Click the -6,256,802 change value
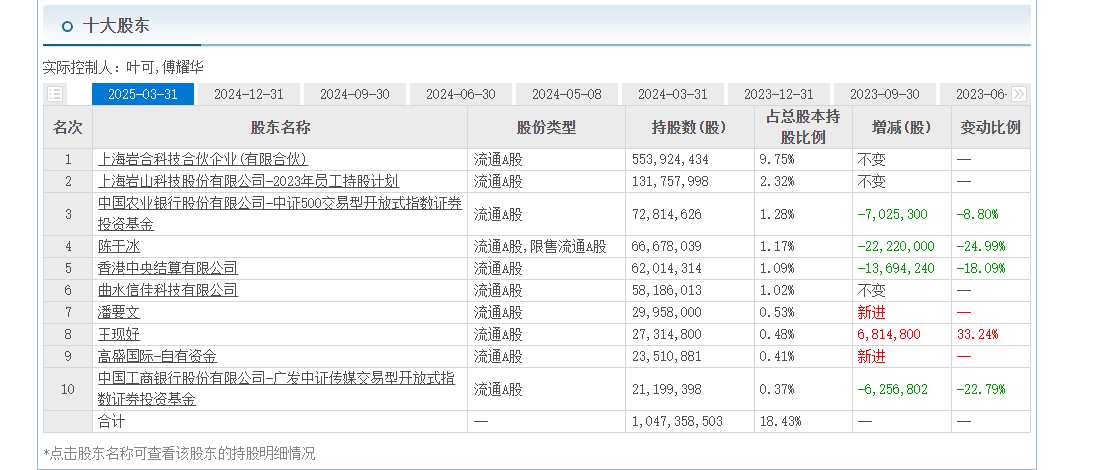 click(892, 389)
